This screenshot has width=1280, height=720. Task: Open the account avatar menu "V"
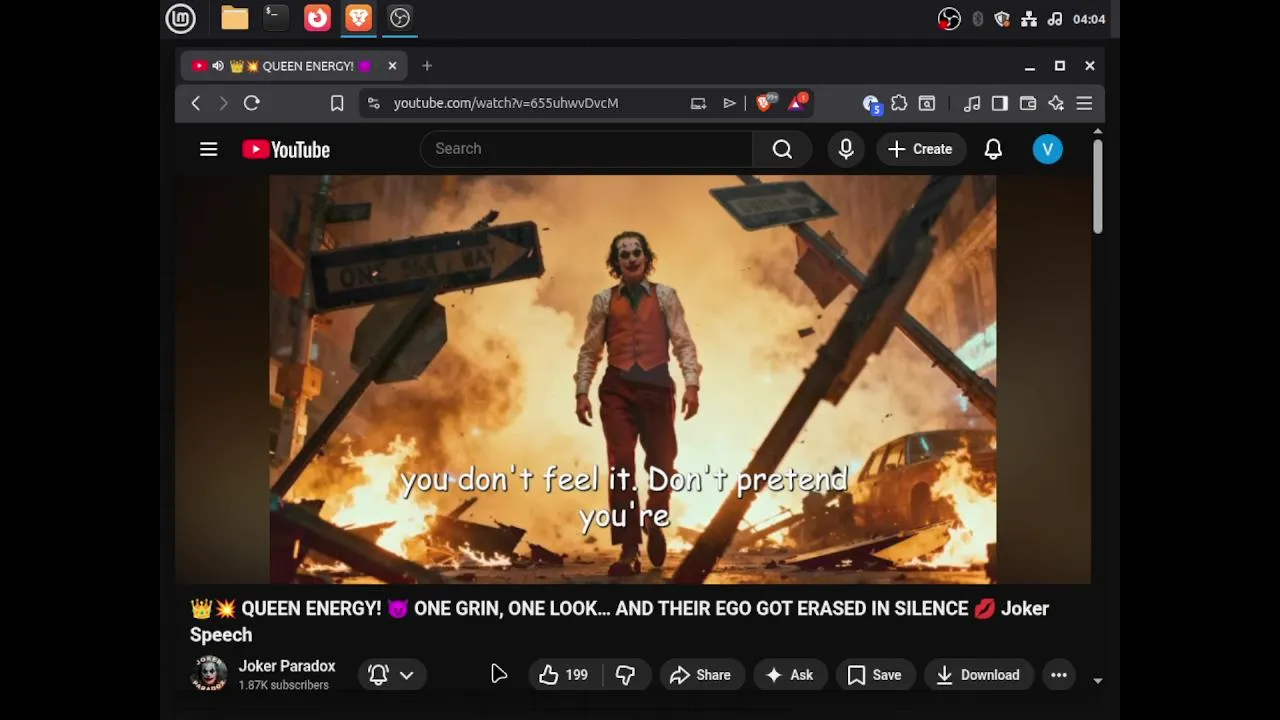click(x=1047, y=149)
